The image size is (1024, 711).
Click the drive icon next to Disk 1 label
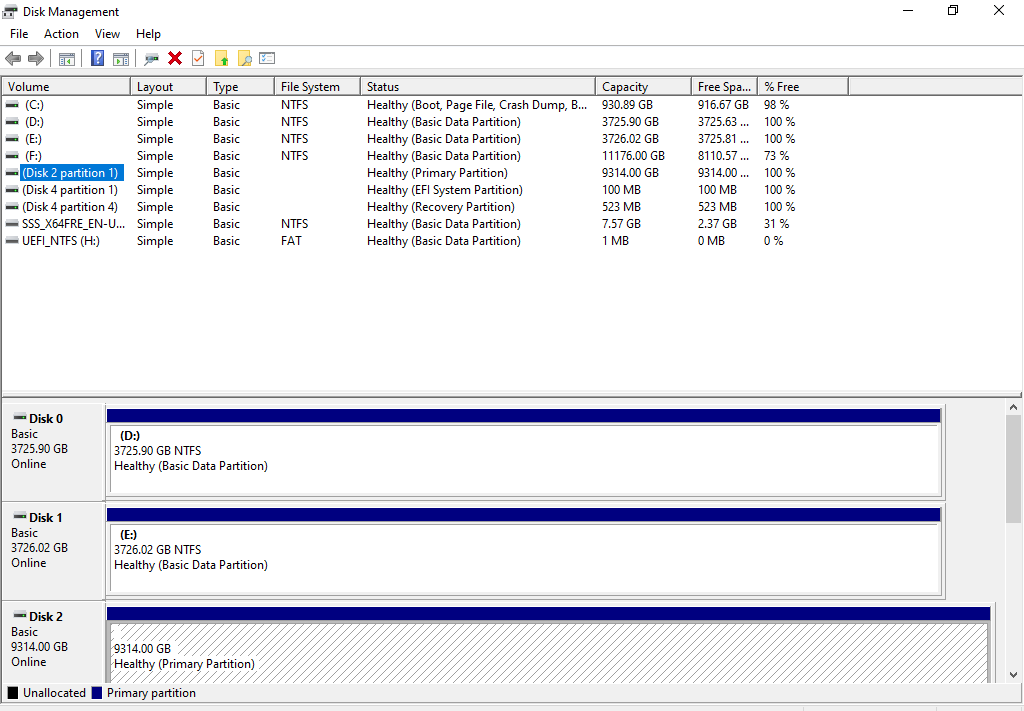20,516
